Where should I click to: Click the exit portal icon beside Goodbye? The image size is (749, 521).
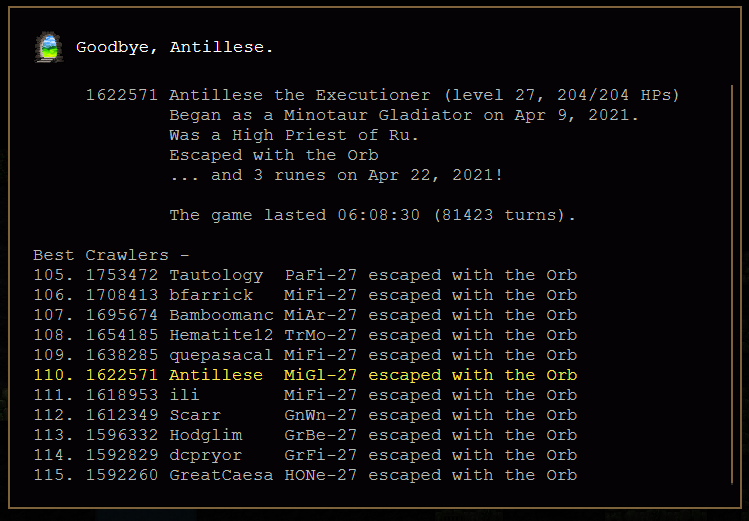(x=49, y=47)
